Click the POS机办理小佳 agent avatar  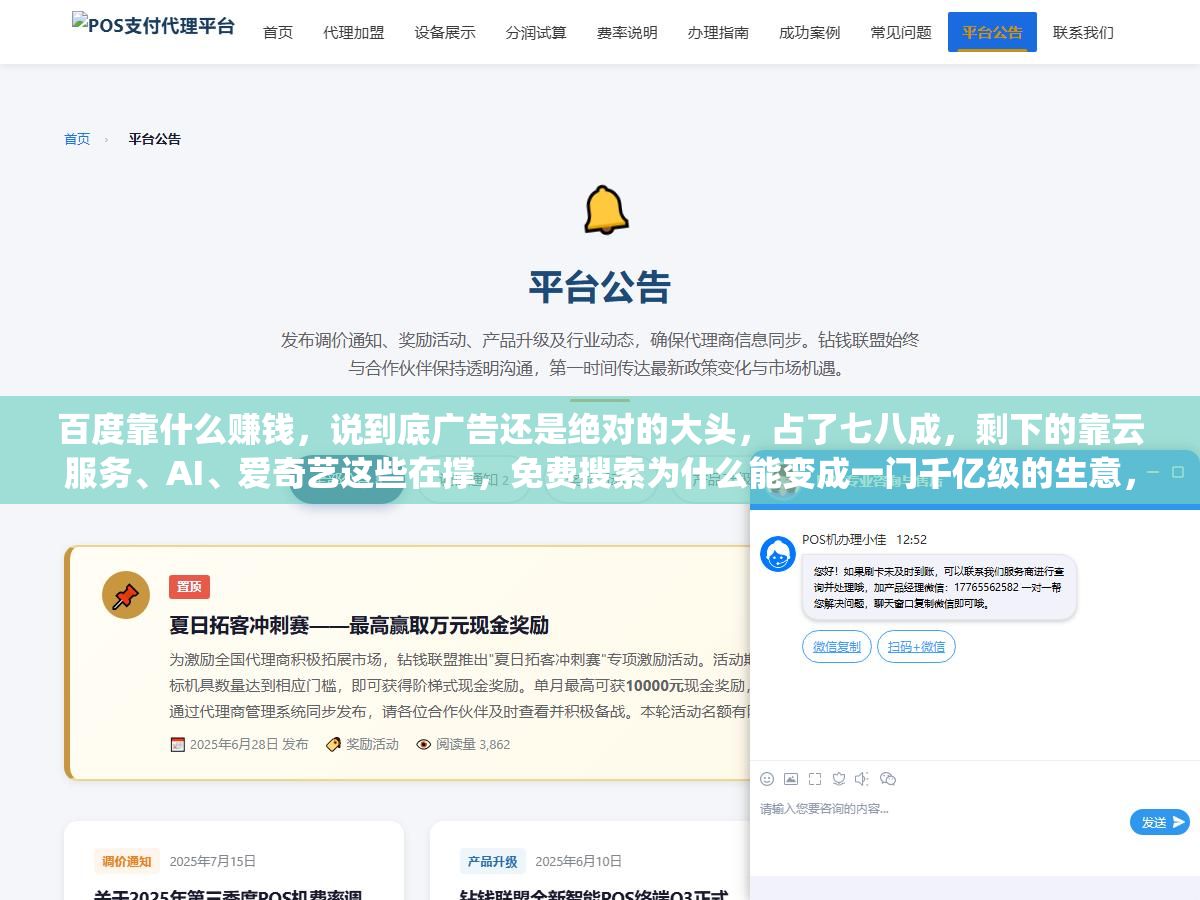pos(778,554)
